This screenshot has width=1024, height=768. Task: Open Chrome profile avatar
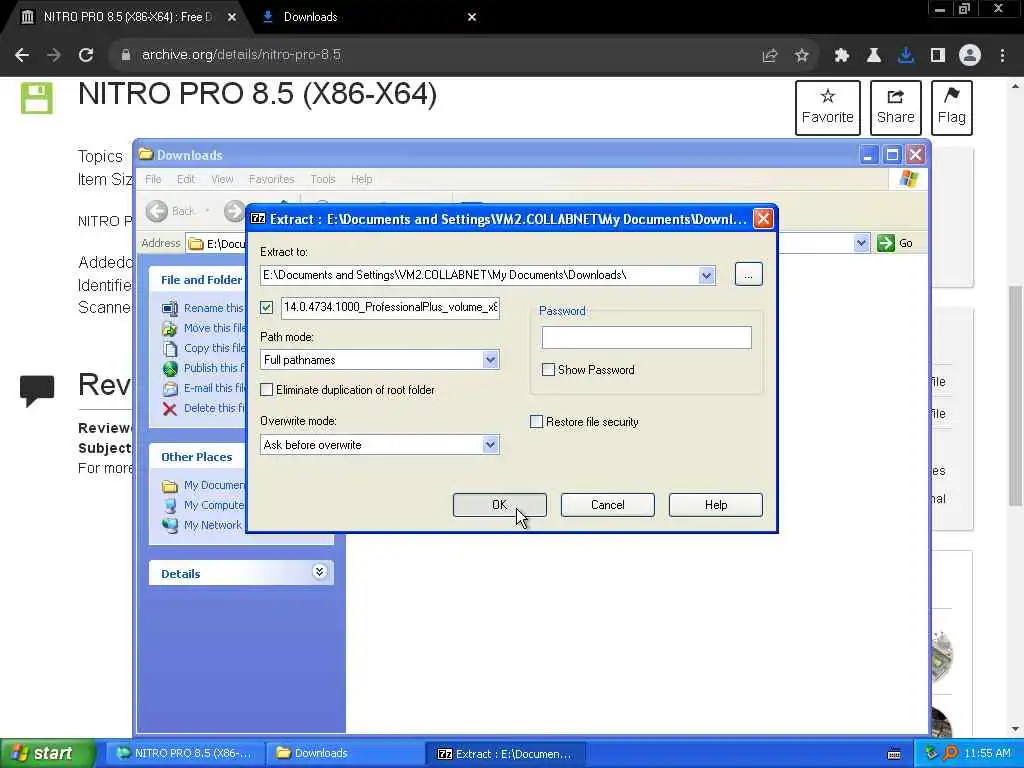coord(970,56)
